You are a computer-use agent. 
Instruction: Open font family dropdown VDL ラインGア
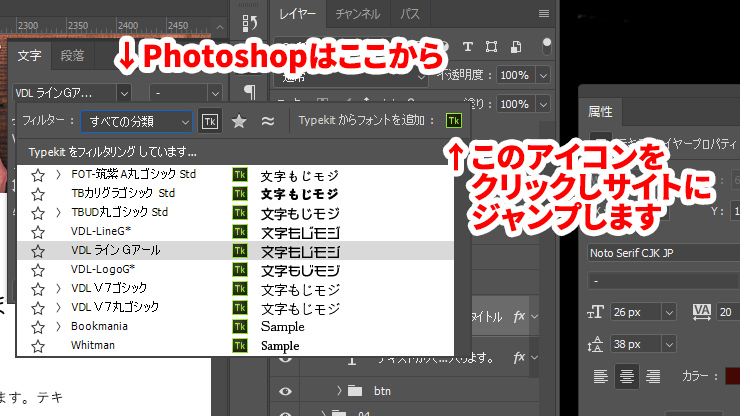point(124,93)
